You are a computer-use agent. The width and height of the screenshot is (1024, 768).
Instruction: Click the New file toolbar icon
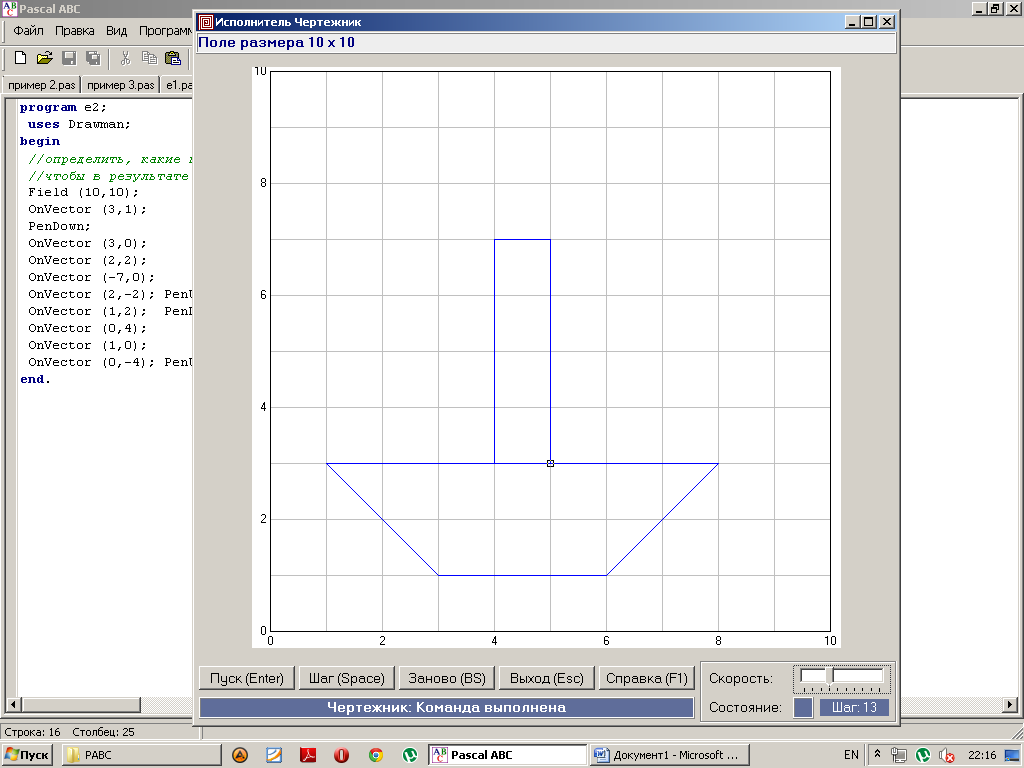(20, 58)
